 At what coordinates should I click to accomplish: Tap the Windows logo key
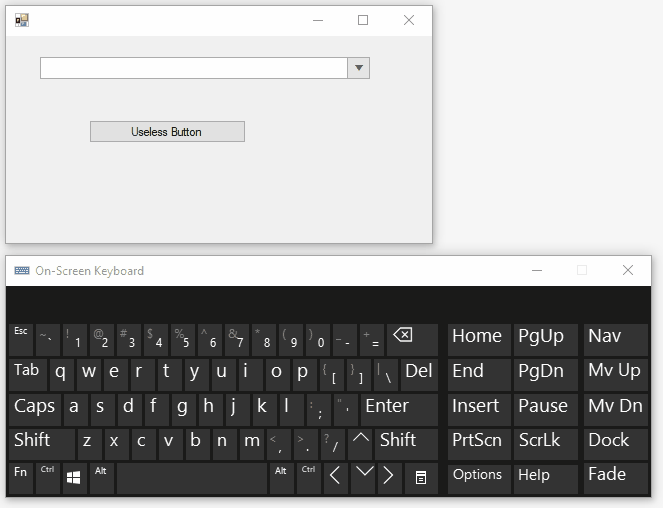pos(74,478)
